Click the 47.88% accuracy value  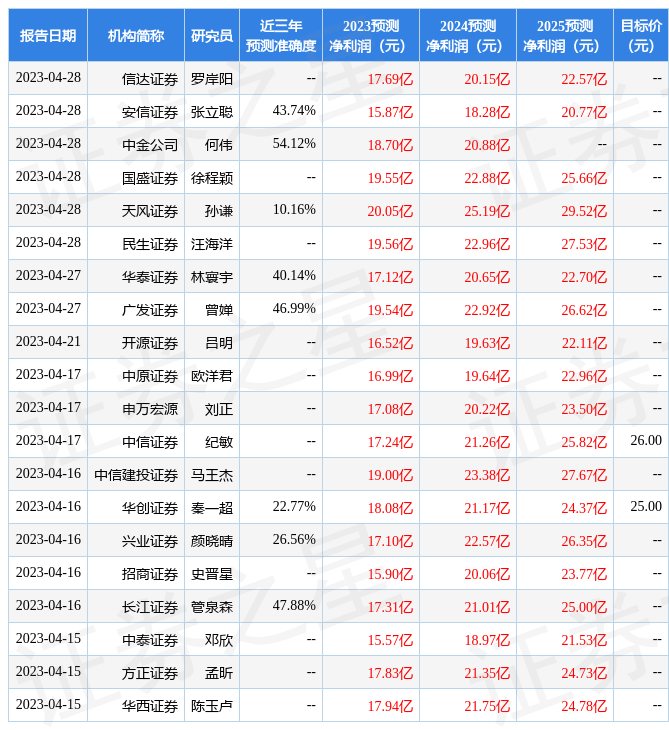tap(294, 605)
